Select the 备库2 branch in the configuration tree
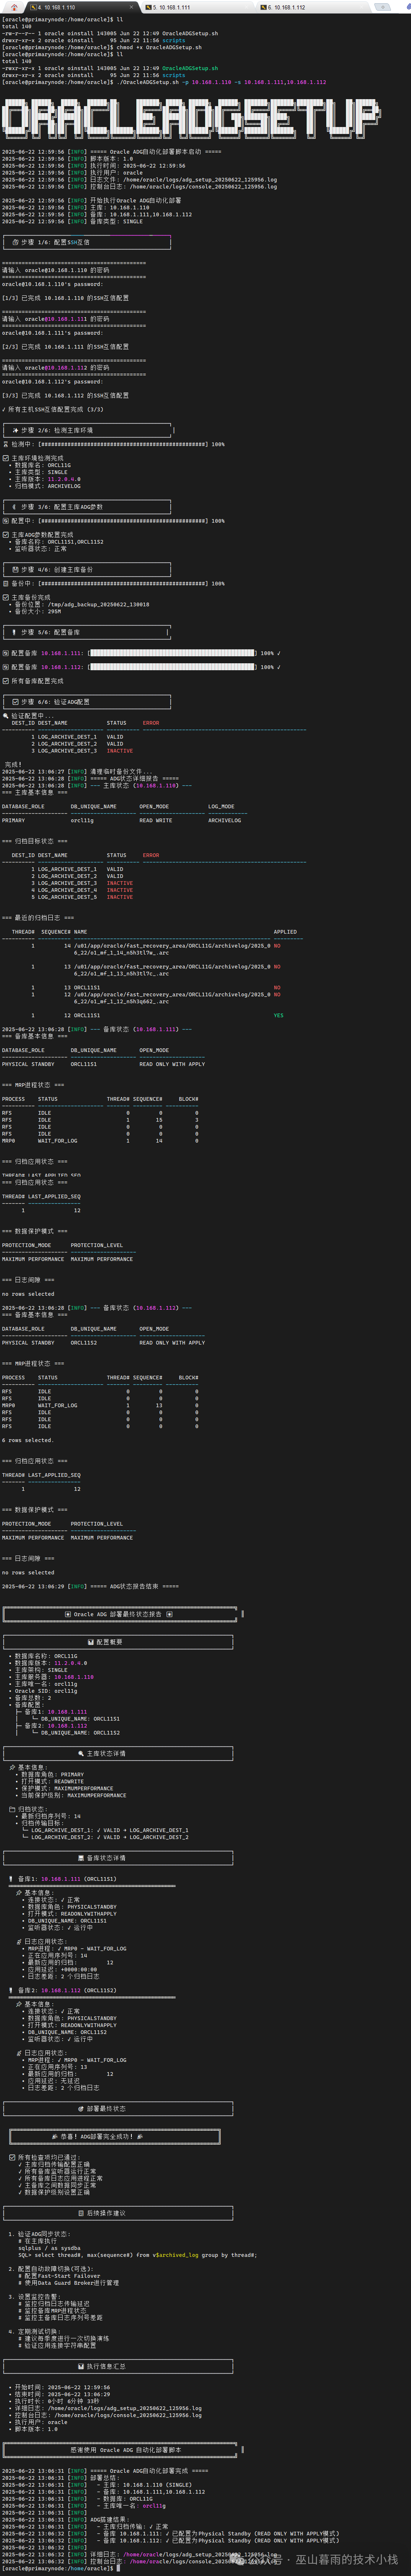411x2576 pixels. (34, 1725)
